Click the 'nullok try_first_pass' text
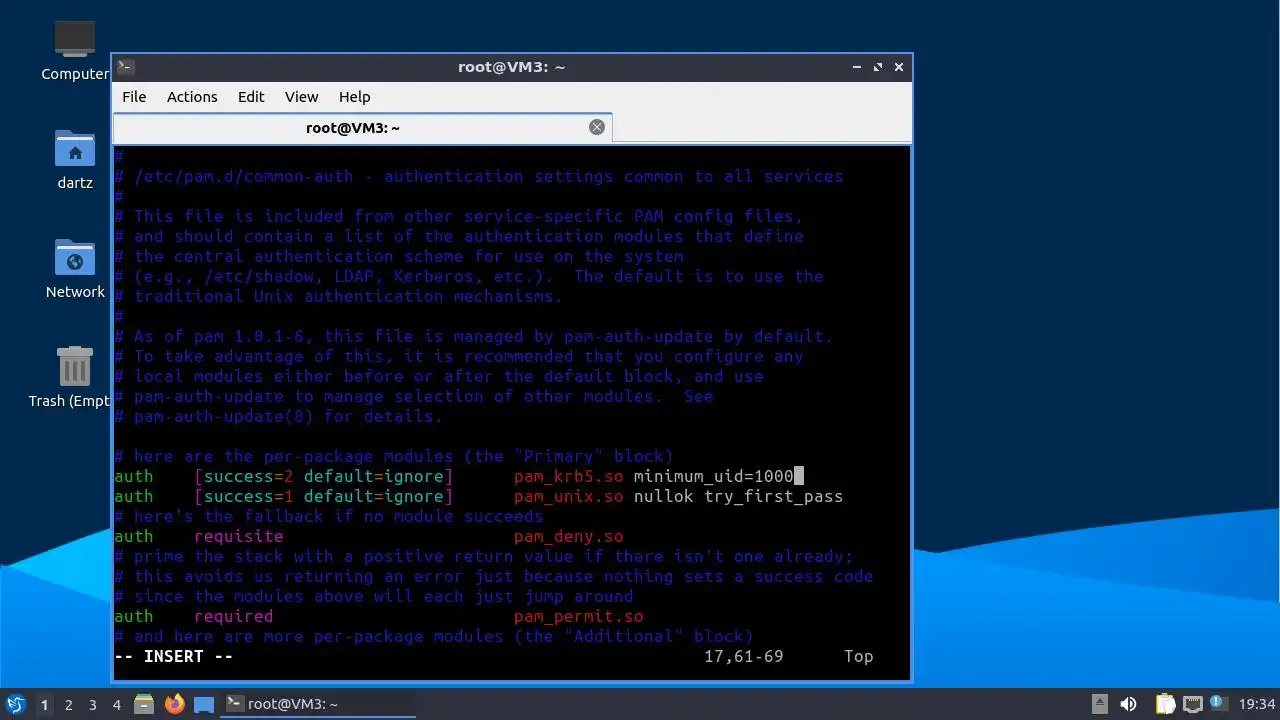The height and width of the screenshot is (720, 1280). (739, 496)
